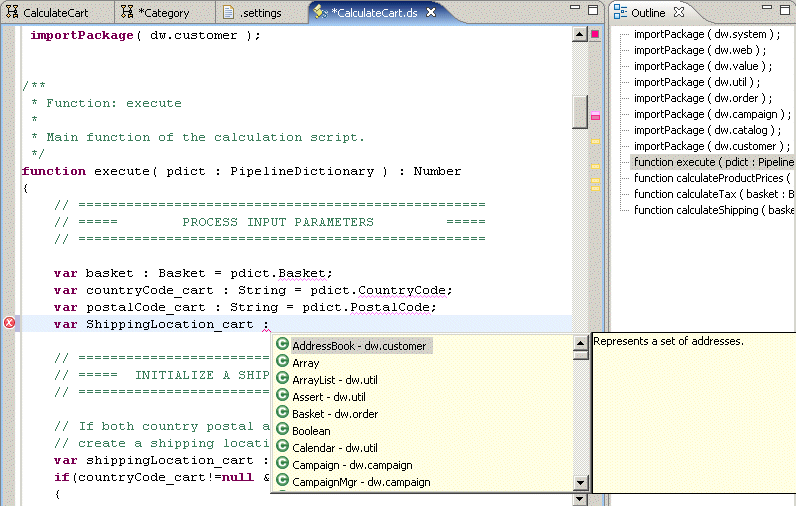The image size is (796, 506).
Task: Click the Basket class icon in suggestions
Action: (x=282, y=414)
